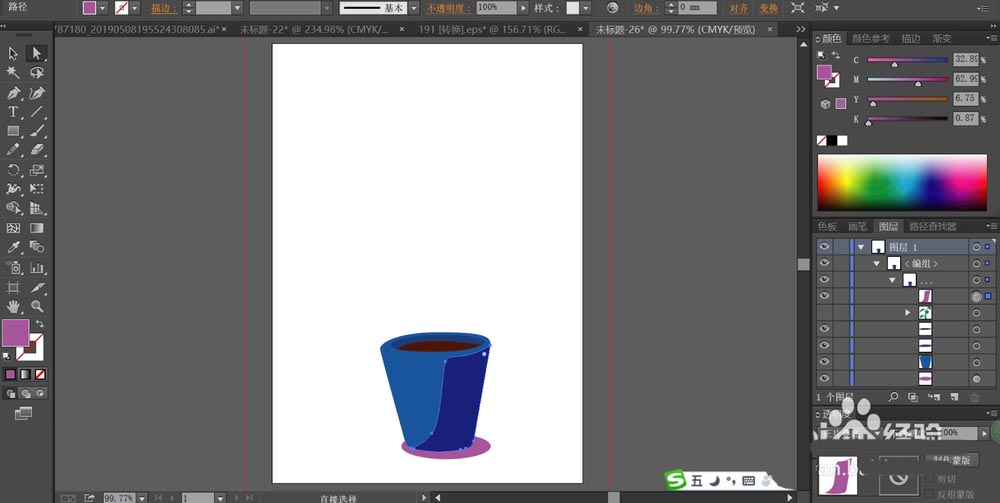Click the color spectrum bar
Viewport: 1000px width, 503px height.
902,182
